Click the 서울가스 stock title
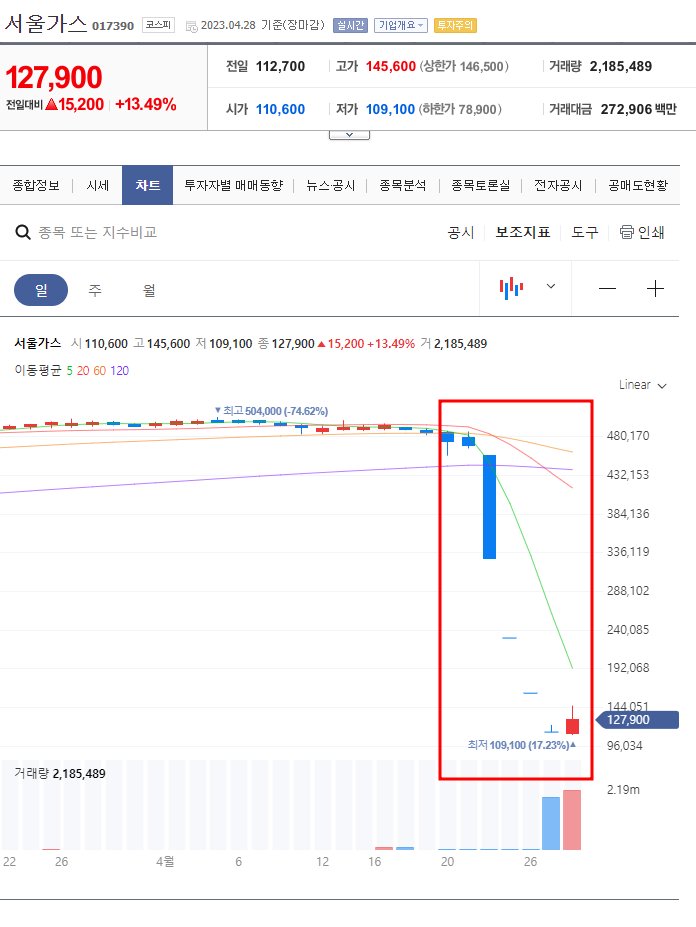The width and height of the screenshot is (696, 927). (x=46, y=24)
